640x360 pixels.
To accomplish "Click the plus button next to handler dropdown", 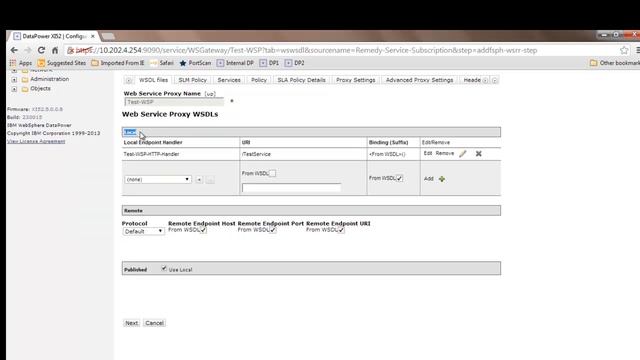I will click(199, 180).
